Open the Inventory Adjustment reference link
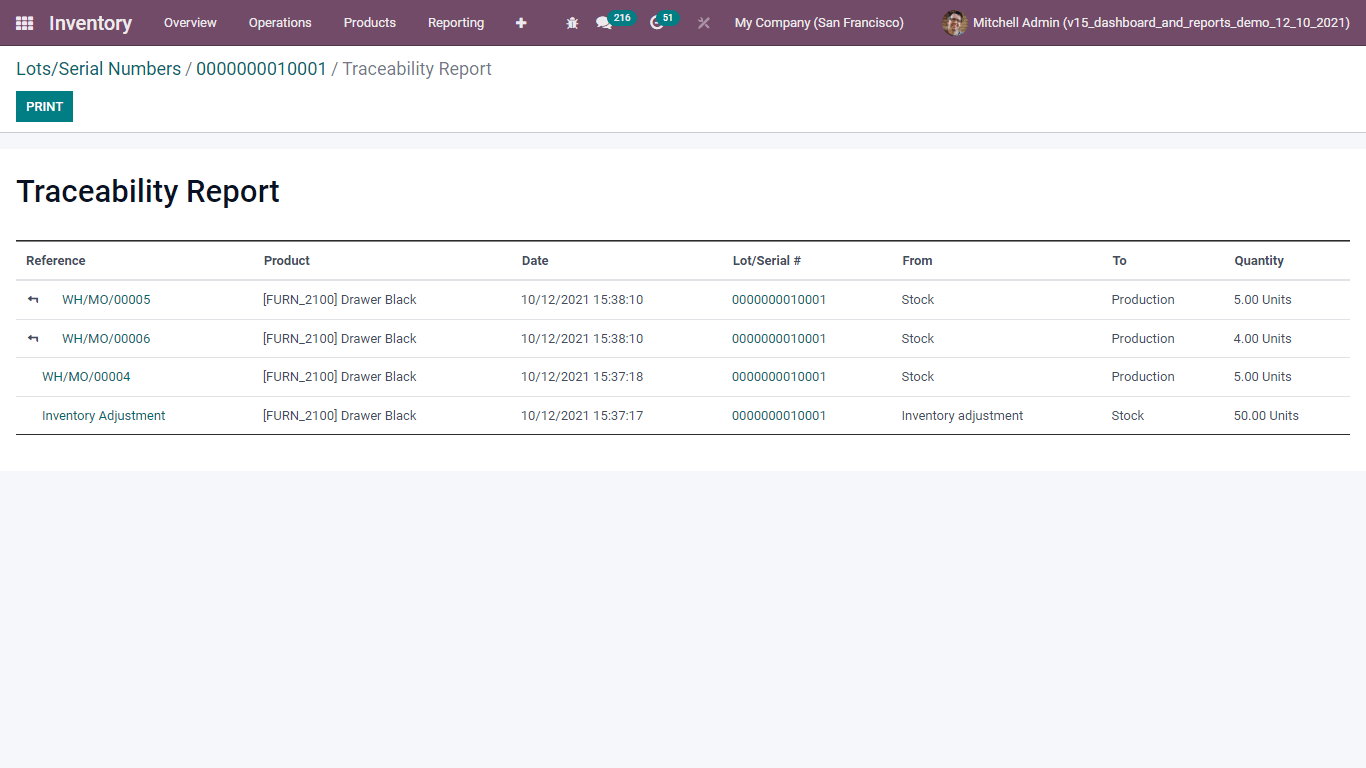 (103, 415)
